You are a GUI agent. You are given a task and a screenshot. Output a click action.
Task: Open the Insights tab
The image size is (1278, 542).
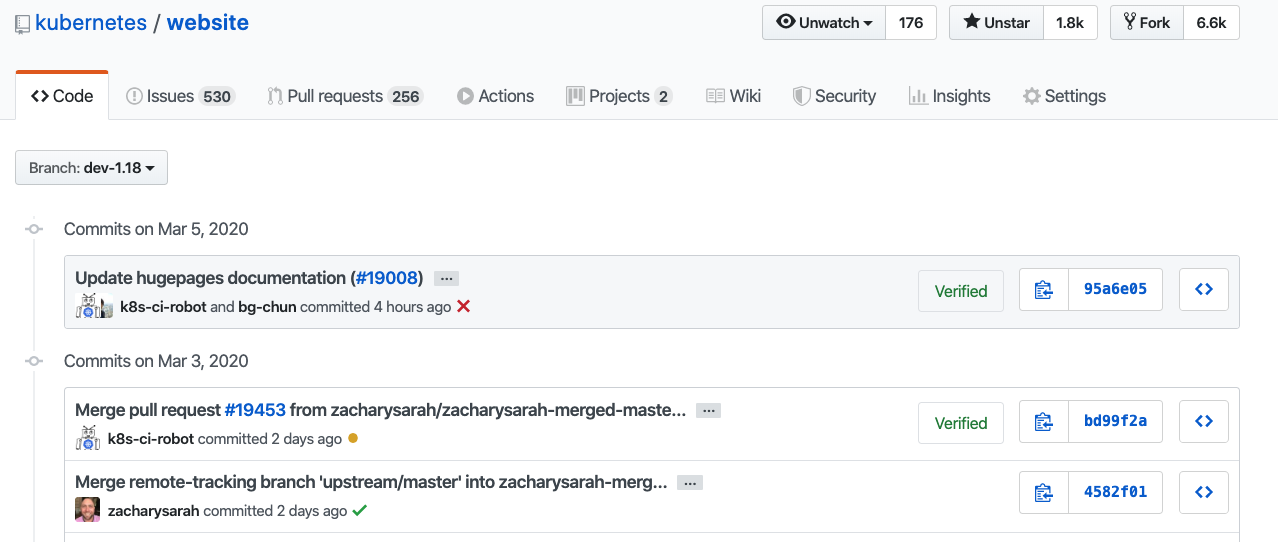(949, 96)
